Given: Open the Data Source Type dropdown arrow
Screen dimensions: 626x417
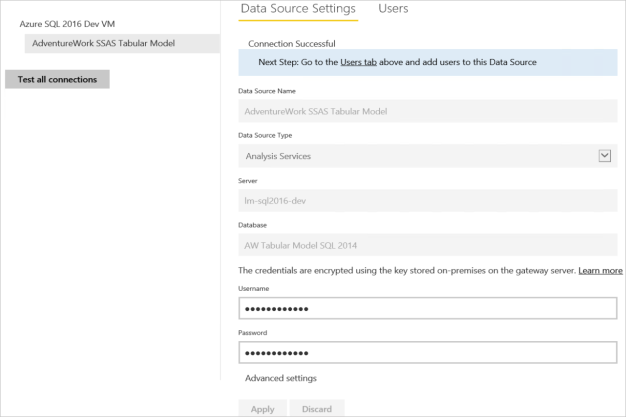Looking at the screenshot, I should click(604, 155).
